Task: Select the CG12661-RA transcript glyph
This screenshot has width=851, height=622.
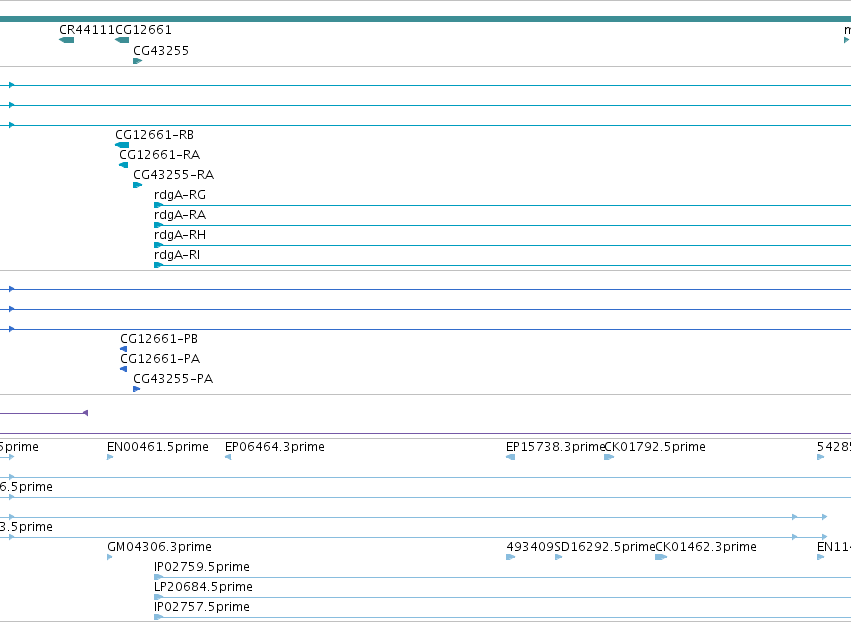Action: click(x=124, y=165)
